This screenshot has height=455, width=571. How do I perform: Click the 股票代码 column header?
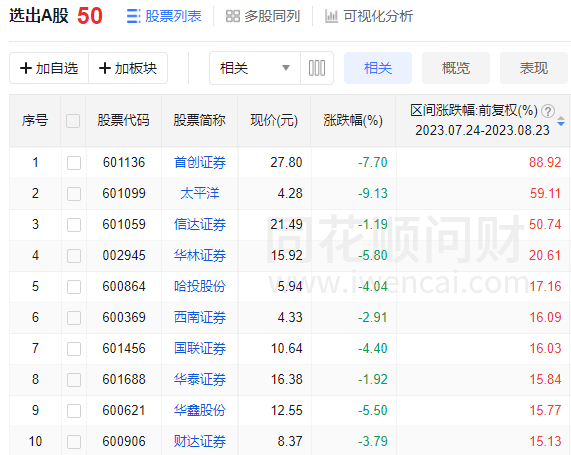pos(123,120)
